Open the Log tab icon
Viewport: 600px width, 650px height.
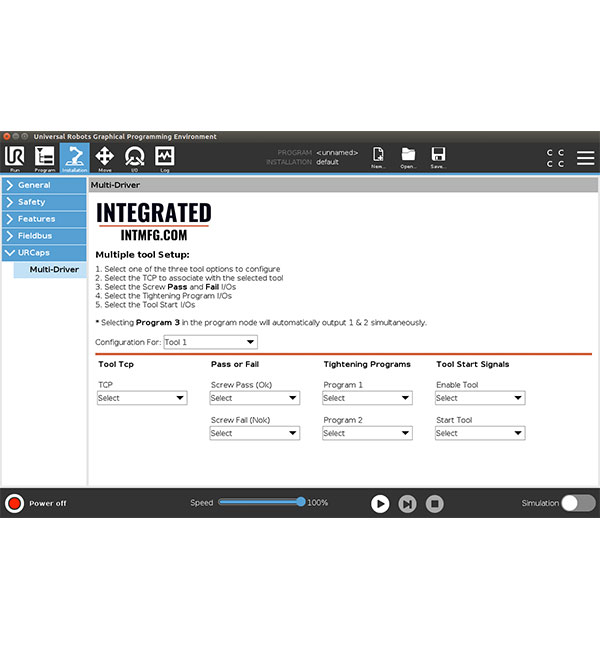pos(165,158)
